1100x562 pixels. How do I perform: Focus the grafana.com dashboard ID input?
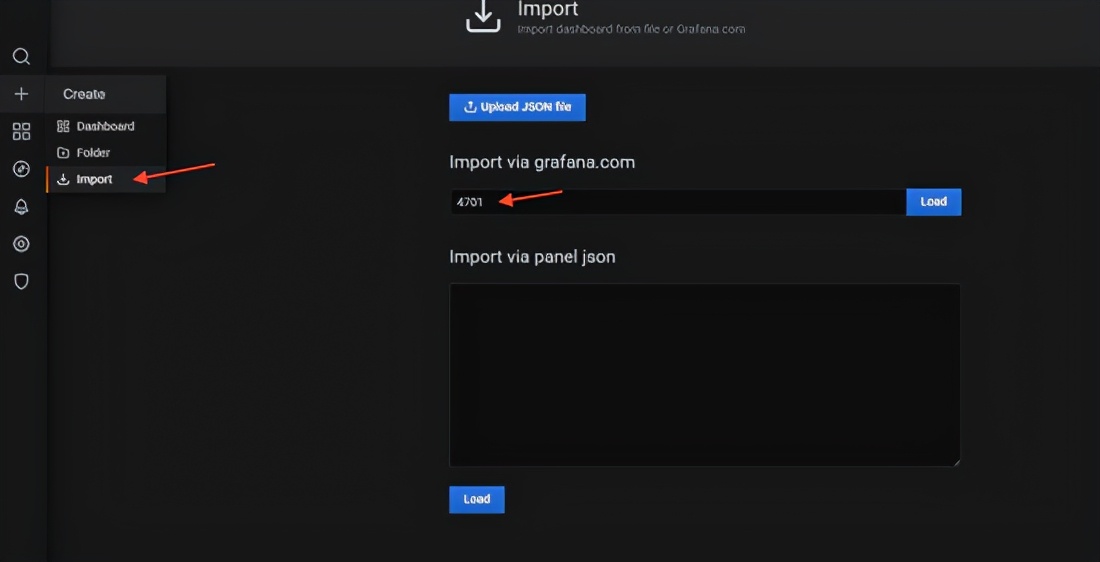point(678,201)
